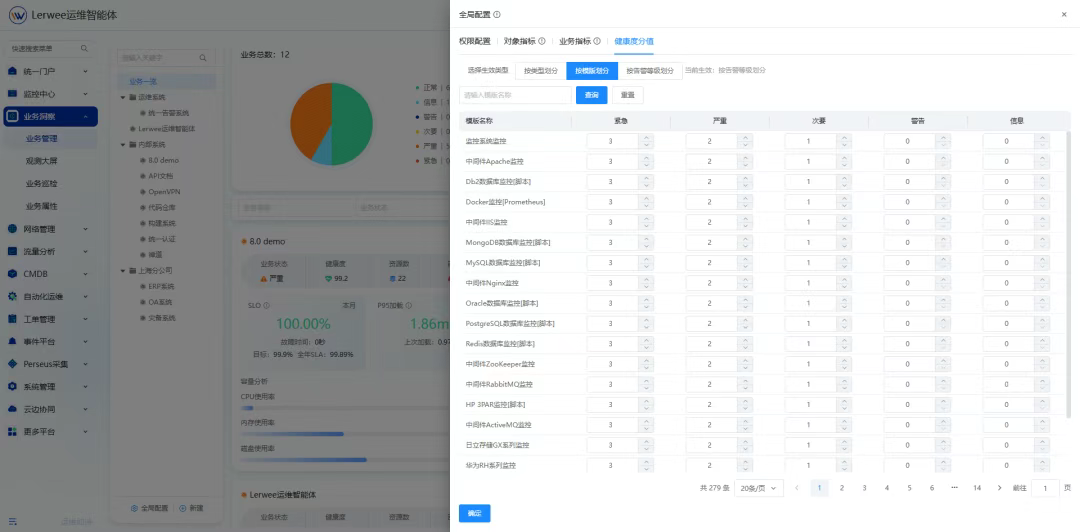
Task: Click the info icon next to 对象指标
Action: click(542, 41)
